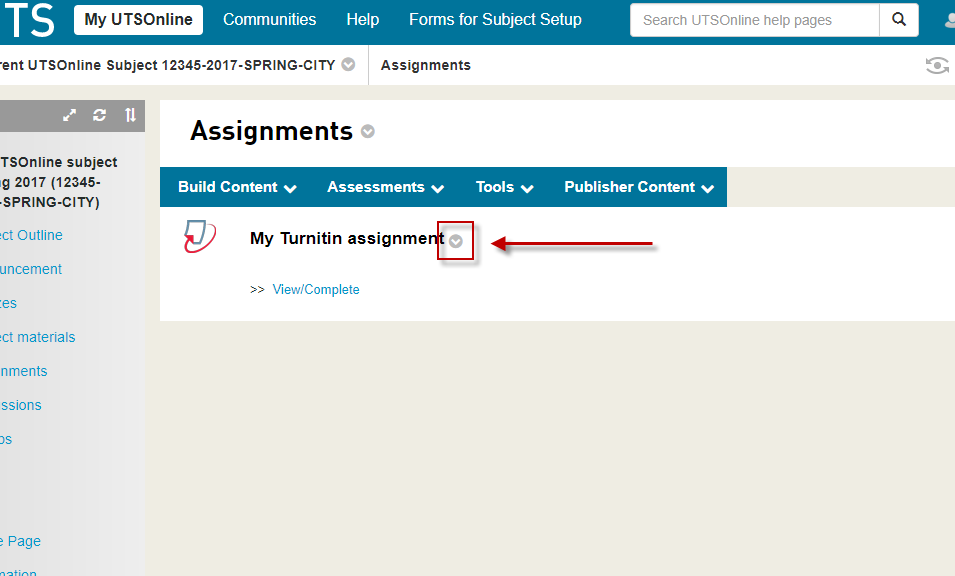The width and height of the screenshot is (955, 576).
Task: Open Forms for Subject Setup tab
Action: click(495, 20)
